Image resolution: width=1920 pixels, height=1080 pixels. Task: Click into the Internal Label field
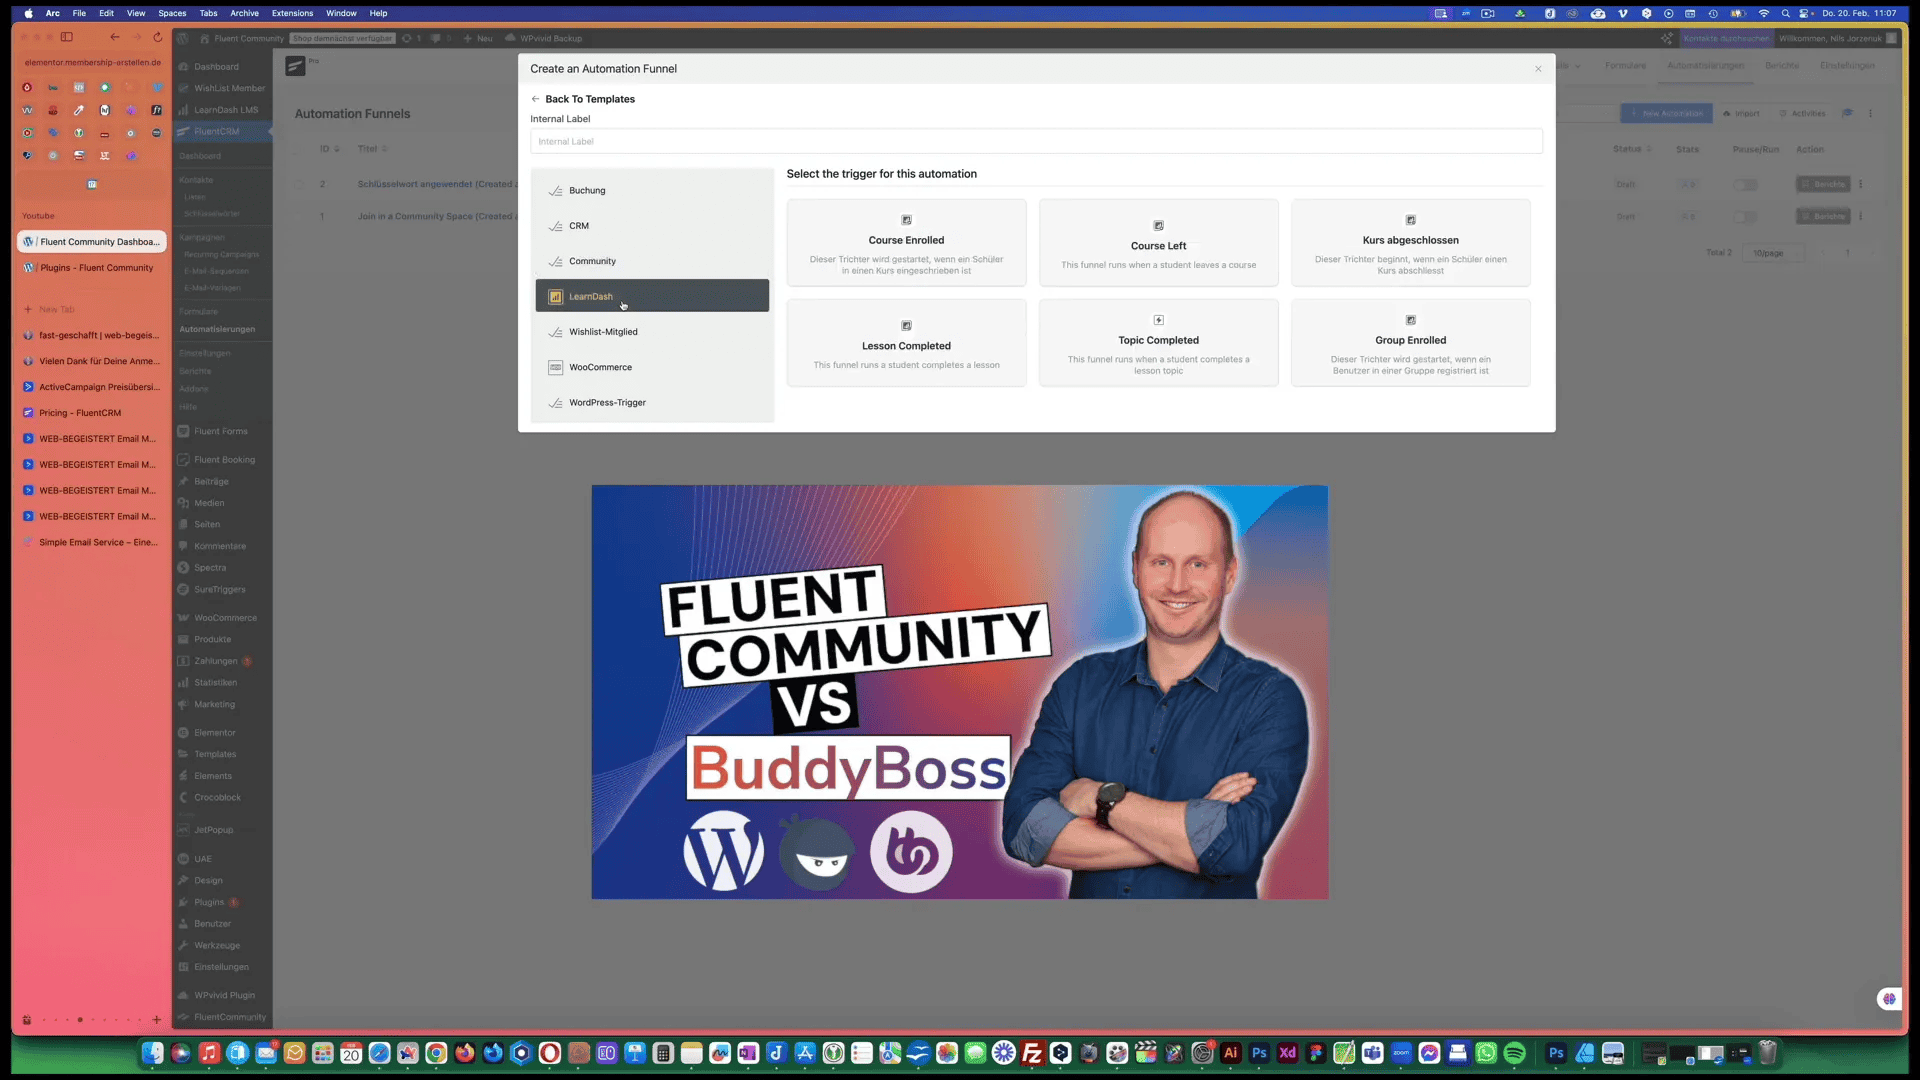point(1036,141)
